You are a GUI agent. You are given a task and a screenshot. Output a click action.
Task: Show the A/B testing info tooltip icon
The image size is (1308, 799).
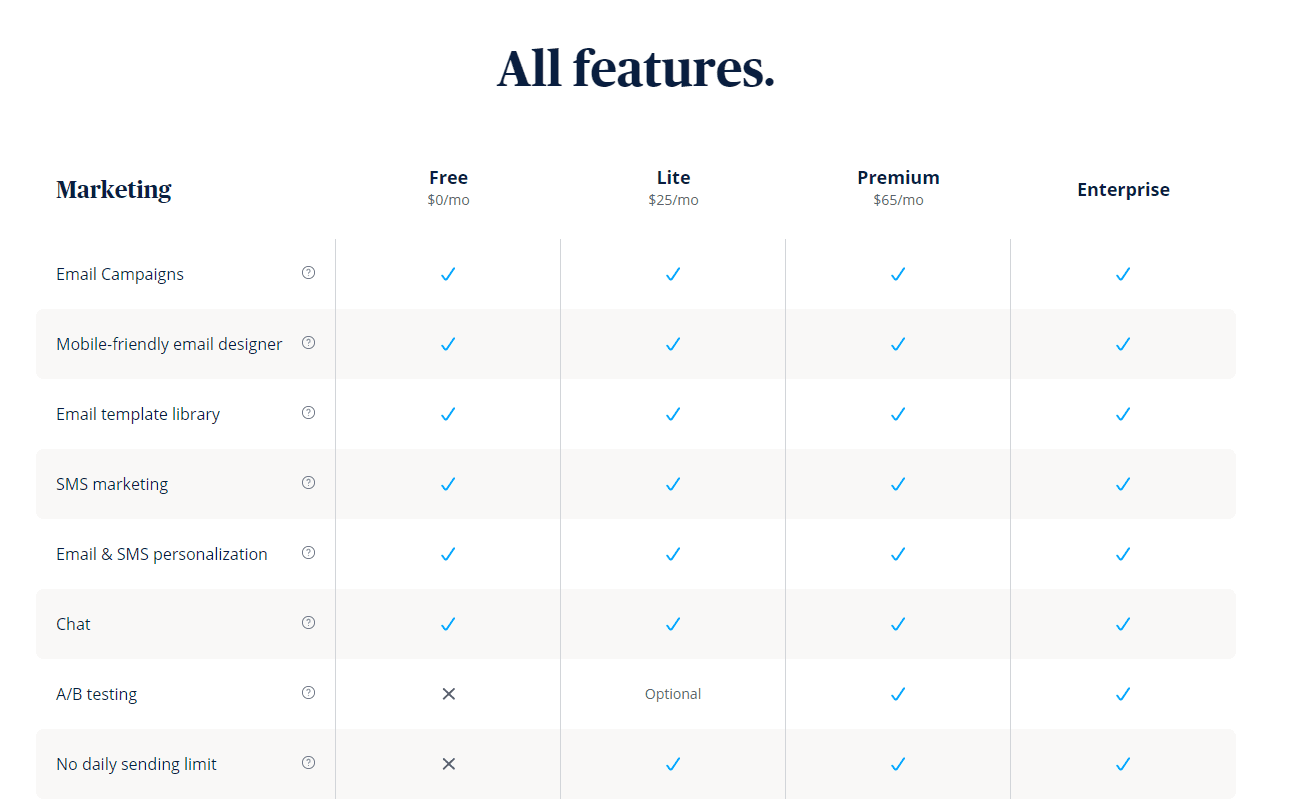pos(308,693)
